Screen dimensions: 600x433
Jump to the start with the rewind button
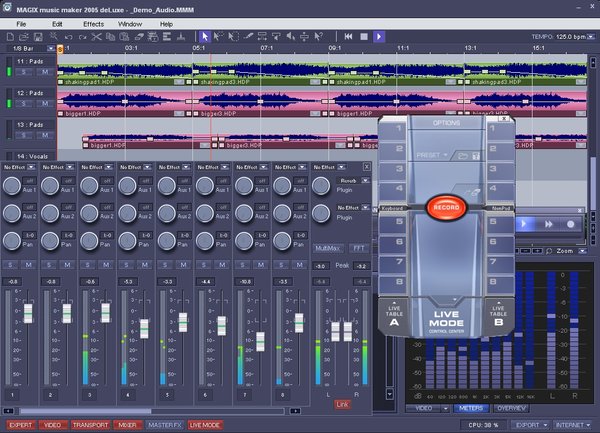tap(348, 37)
